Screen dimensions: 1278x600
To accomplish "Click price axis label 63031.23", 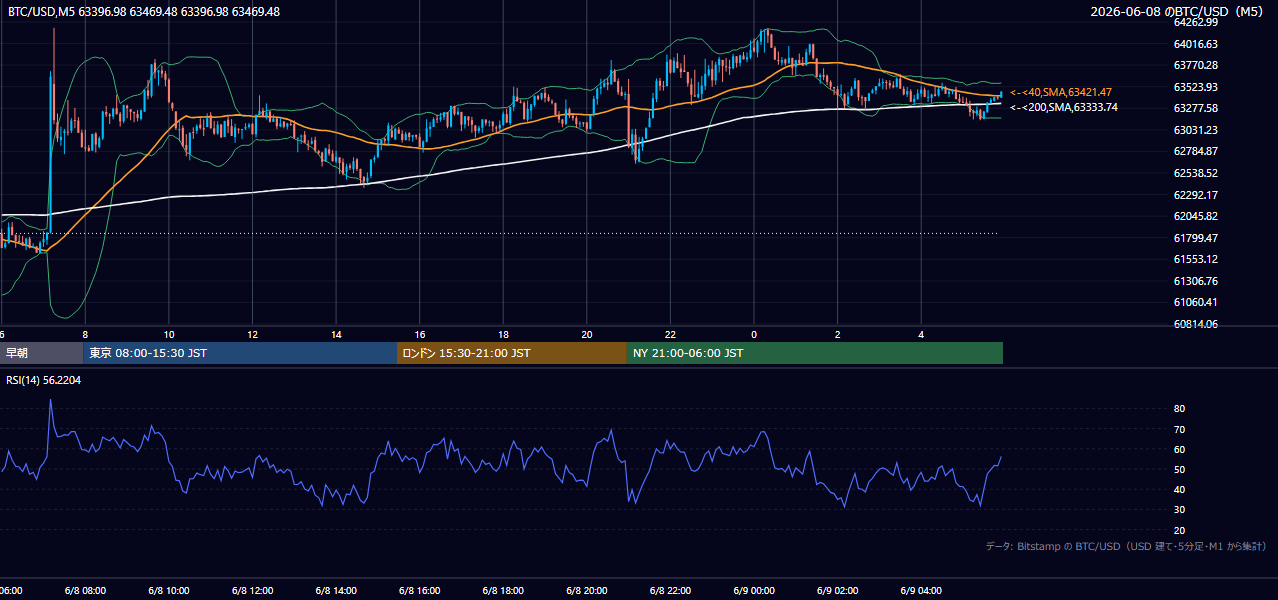I will click(x=1195, y=130).
